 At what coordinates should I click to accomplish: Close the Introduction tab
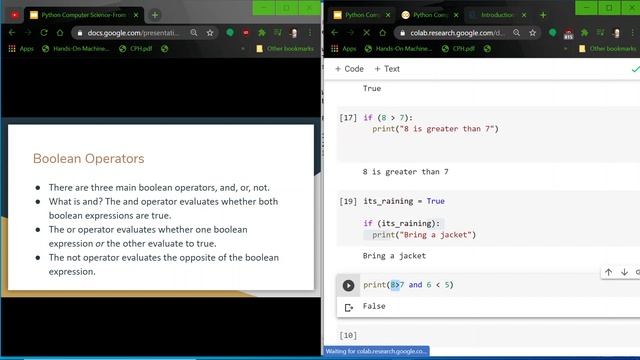pos(524,15)
